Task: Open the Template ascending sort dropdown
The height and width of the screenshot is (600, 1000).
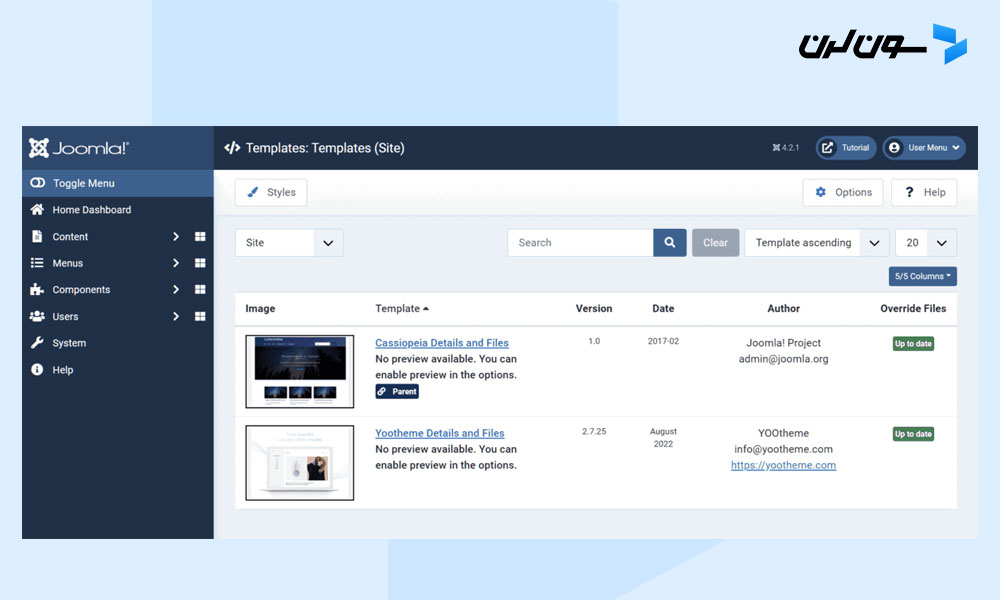Action: click(817, 243)
